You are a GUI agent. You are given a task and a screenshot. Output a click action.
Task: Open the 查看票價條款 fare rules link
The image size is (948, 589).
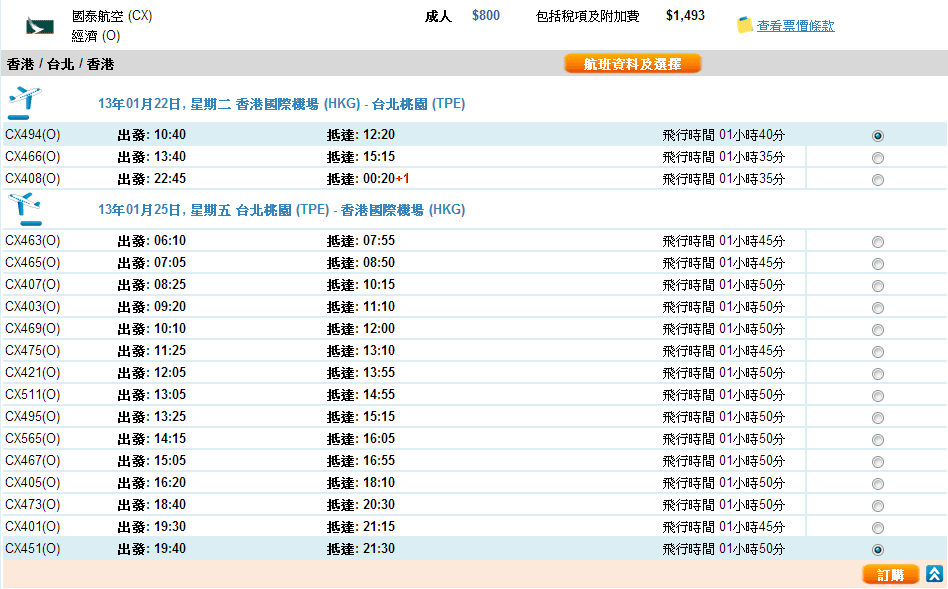795,26
